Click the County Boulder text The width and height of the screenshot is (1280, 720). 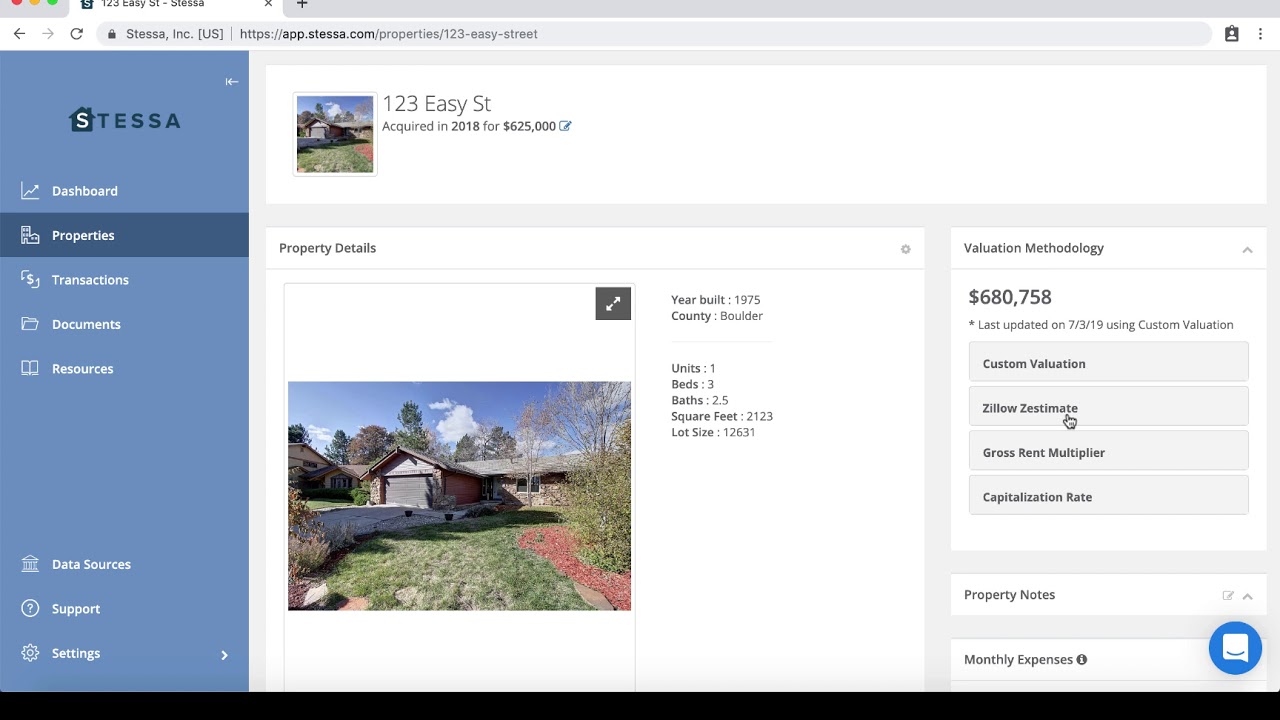tap(717, 316)
